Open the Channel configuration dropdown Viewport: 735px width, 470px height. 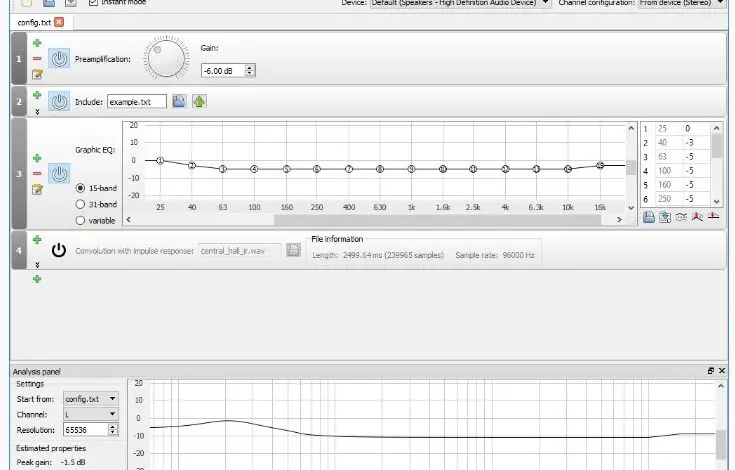(x=682, y=3)
